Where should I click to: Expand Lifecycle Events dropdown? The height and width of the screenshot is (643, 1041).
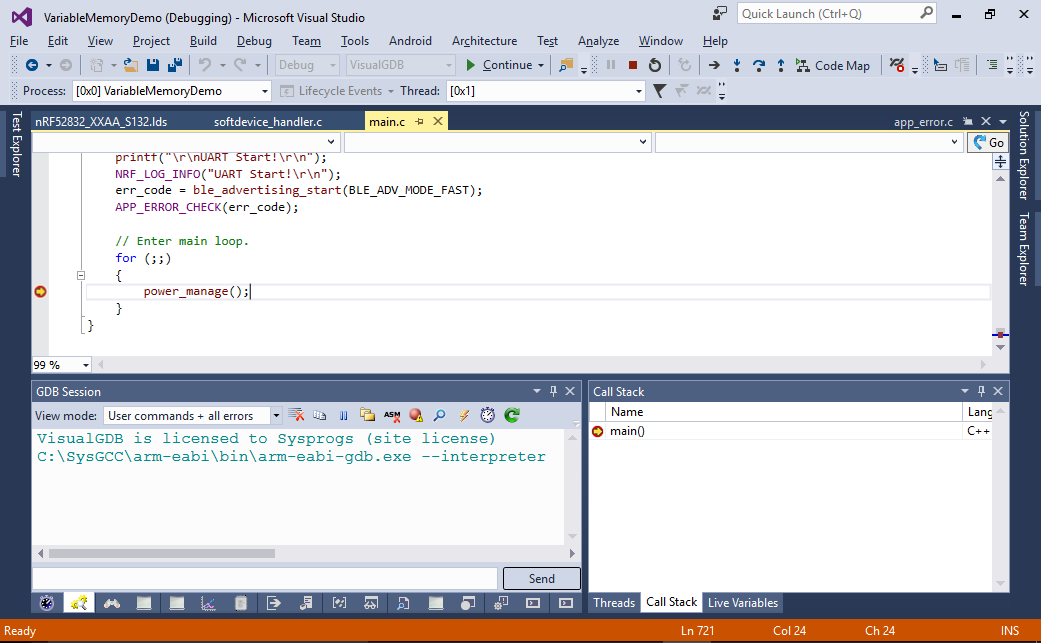(391, 91)
